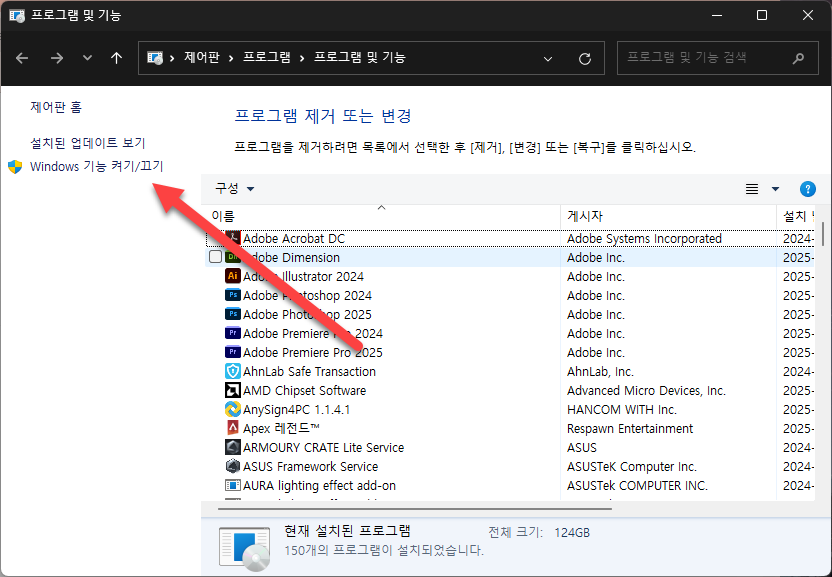Click the 124GB total size value
The height and width of the screenshot is (577, 832).
(x=572, y=532)
